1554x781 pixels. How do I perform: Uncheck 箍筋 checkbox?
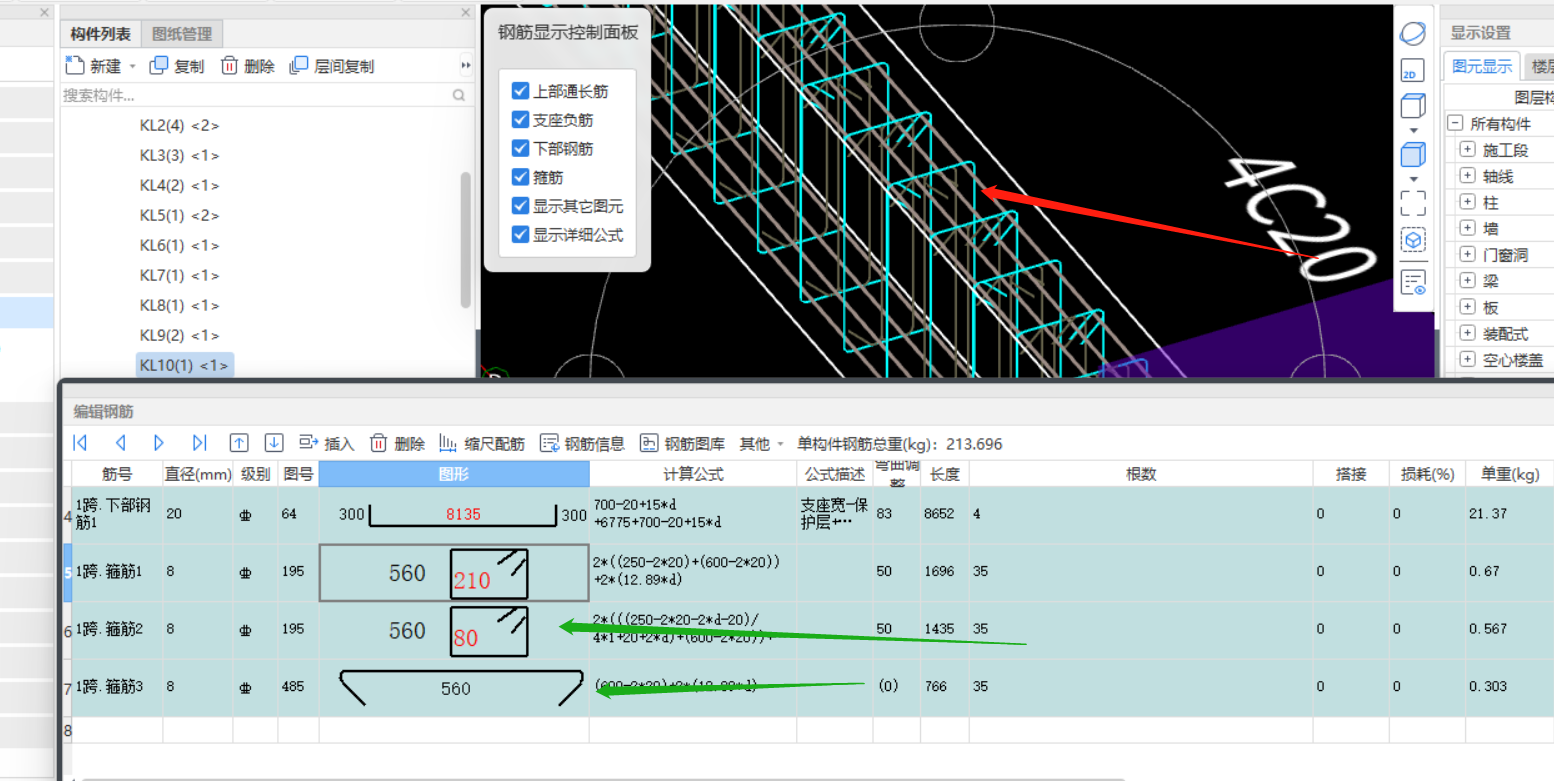coord(520,177)
